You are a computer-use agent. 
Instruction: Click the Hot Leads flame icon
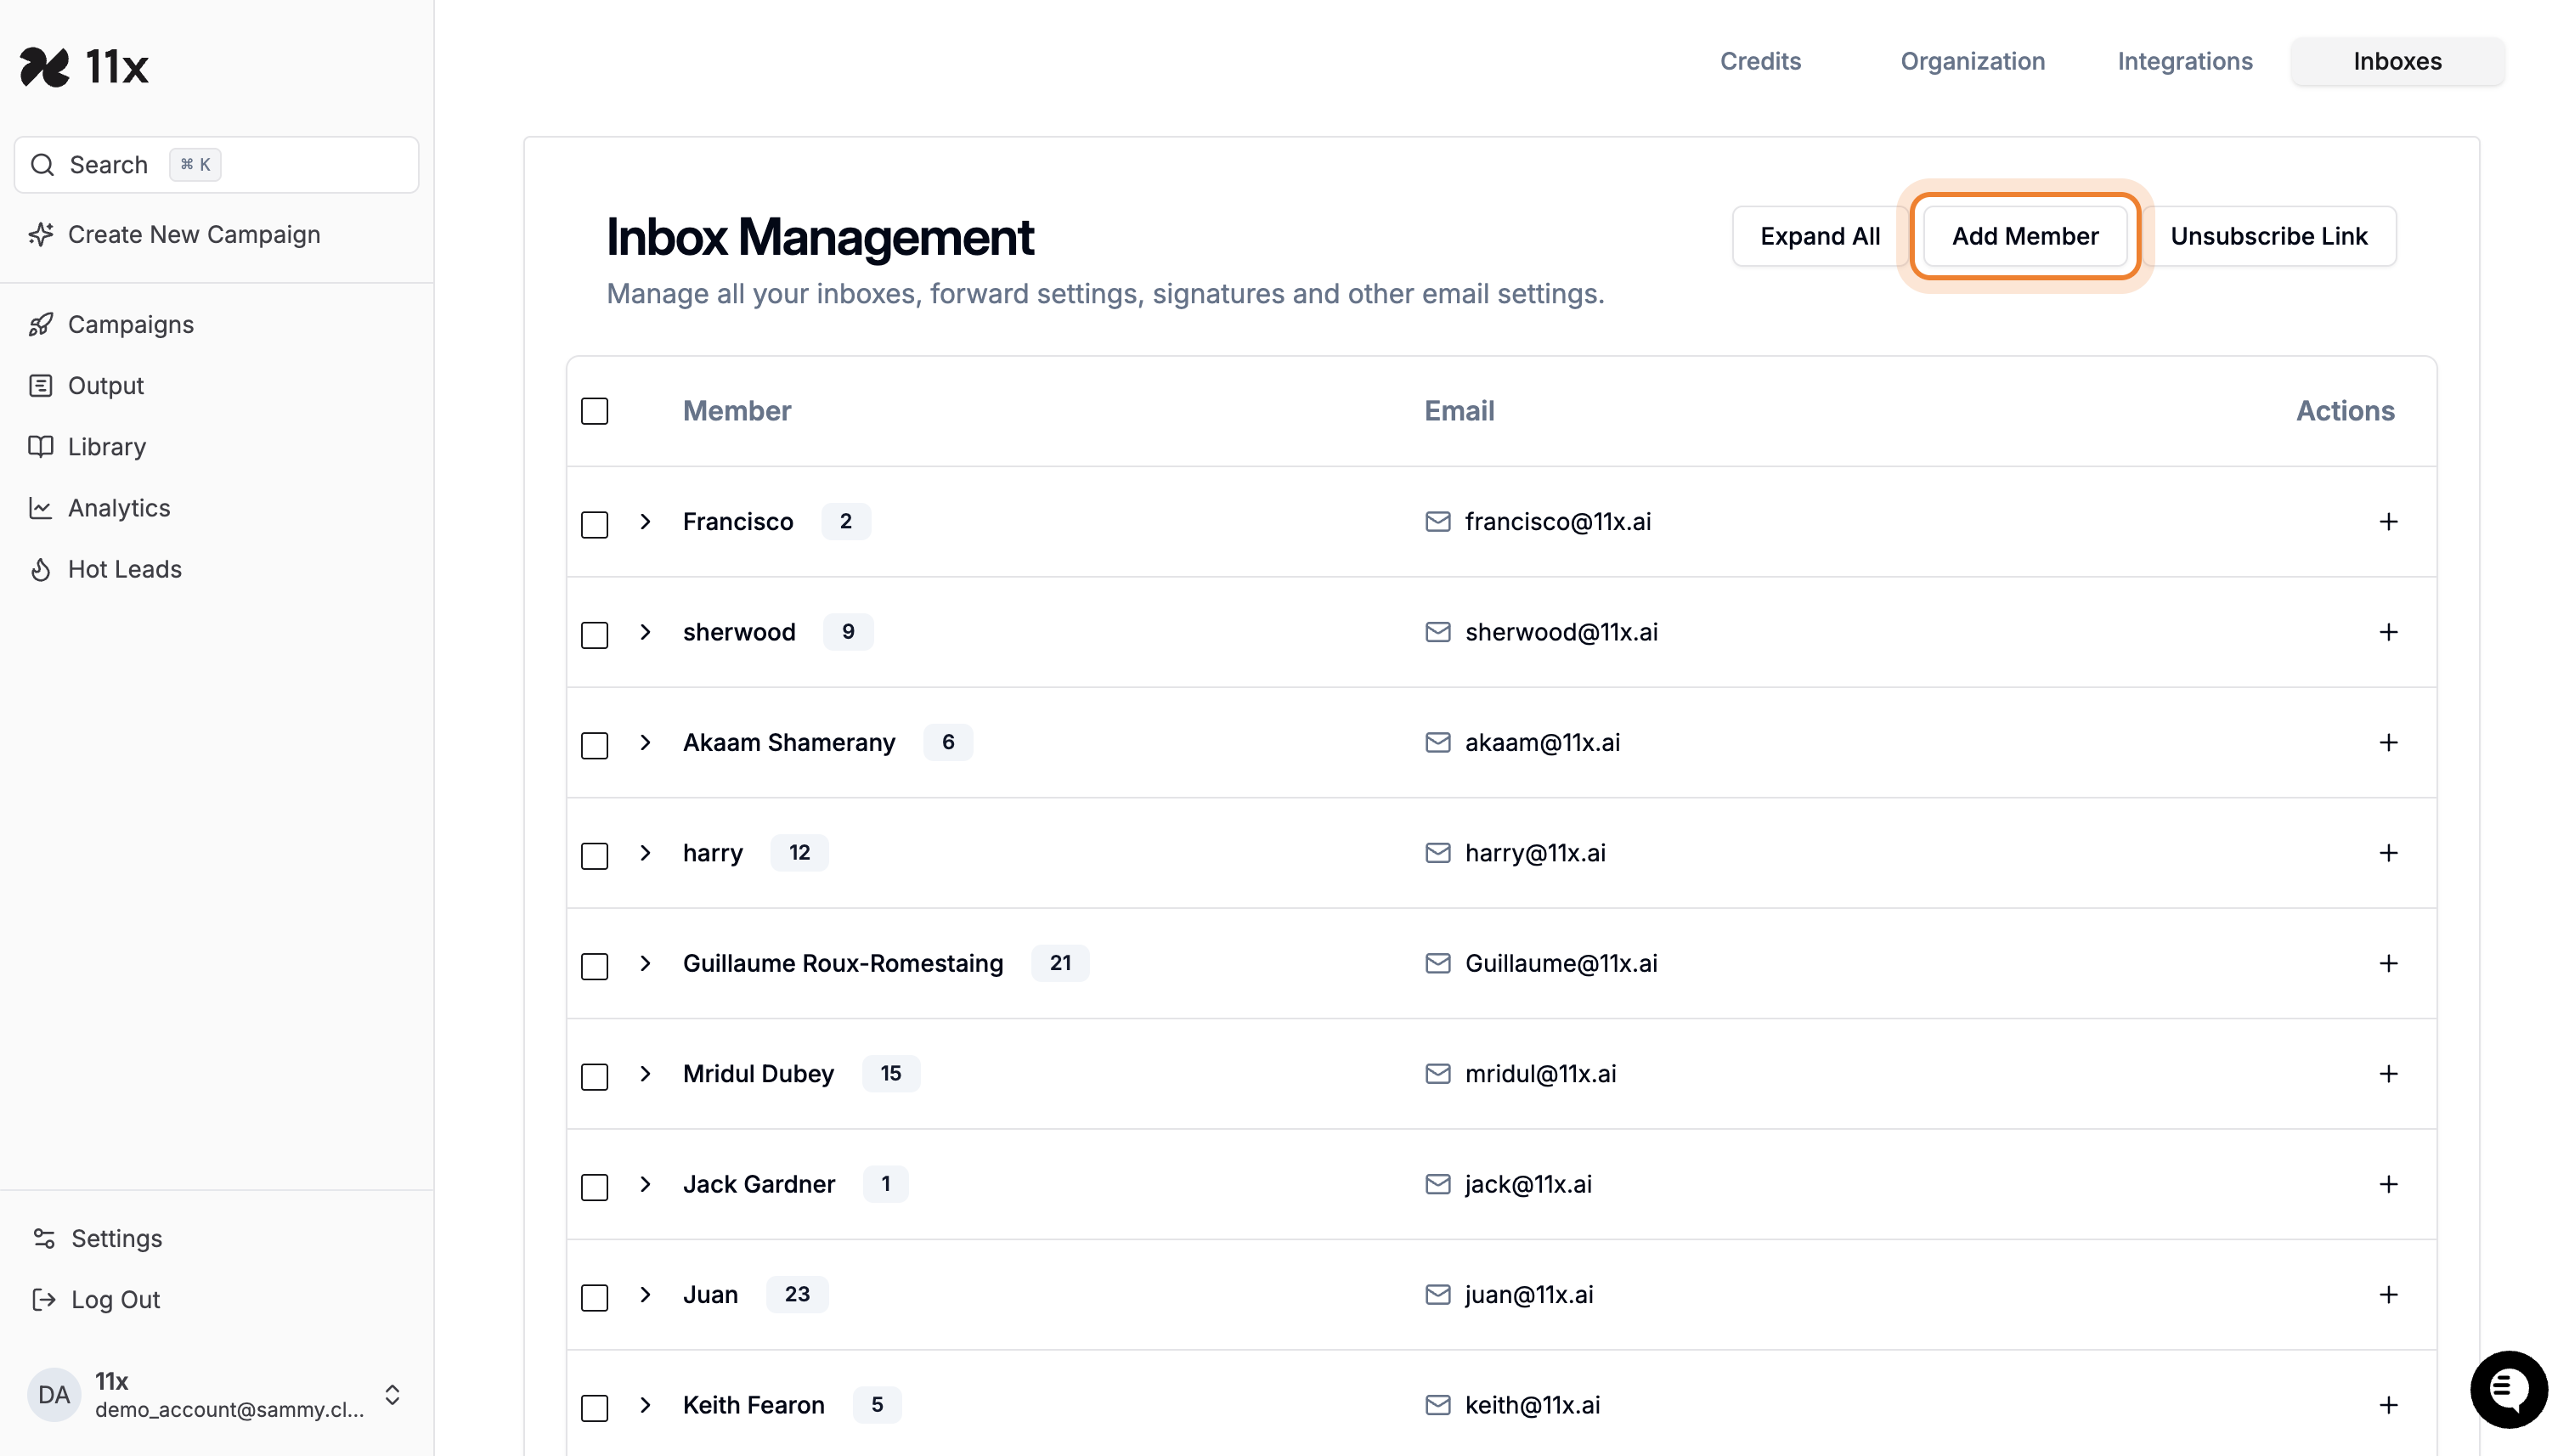point(41,569)
